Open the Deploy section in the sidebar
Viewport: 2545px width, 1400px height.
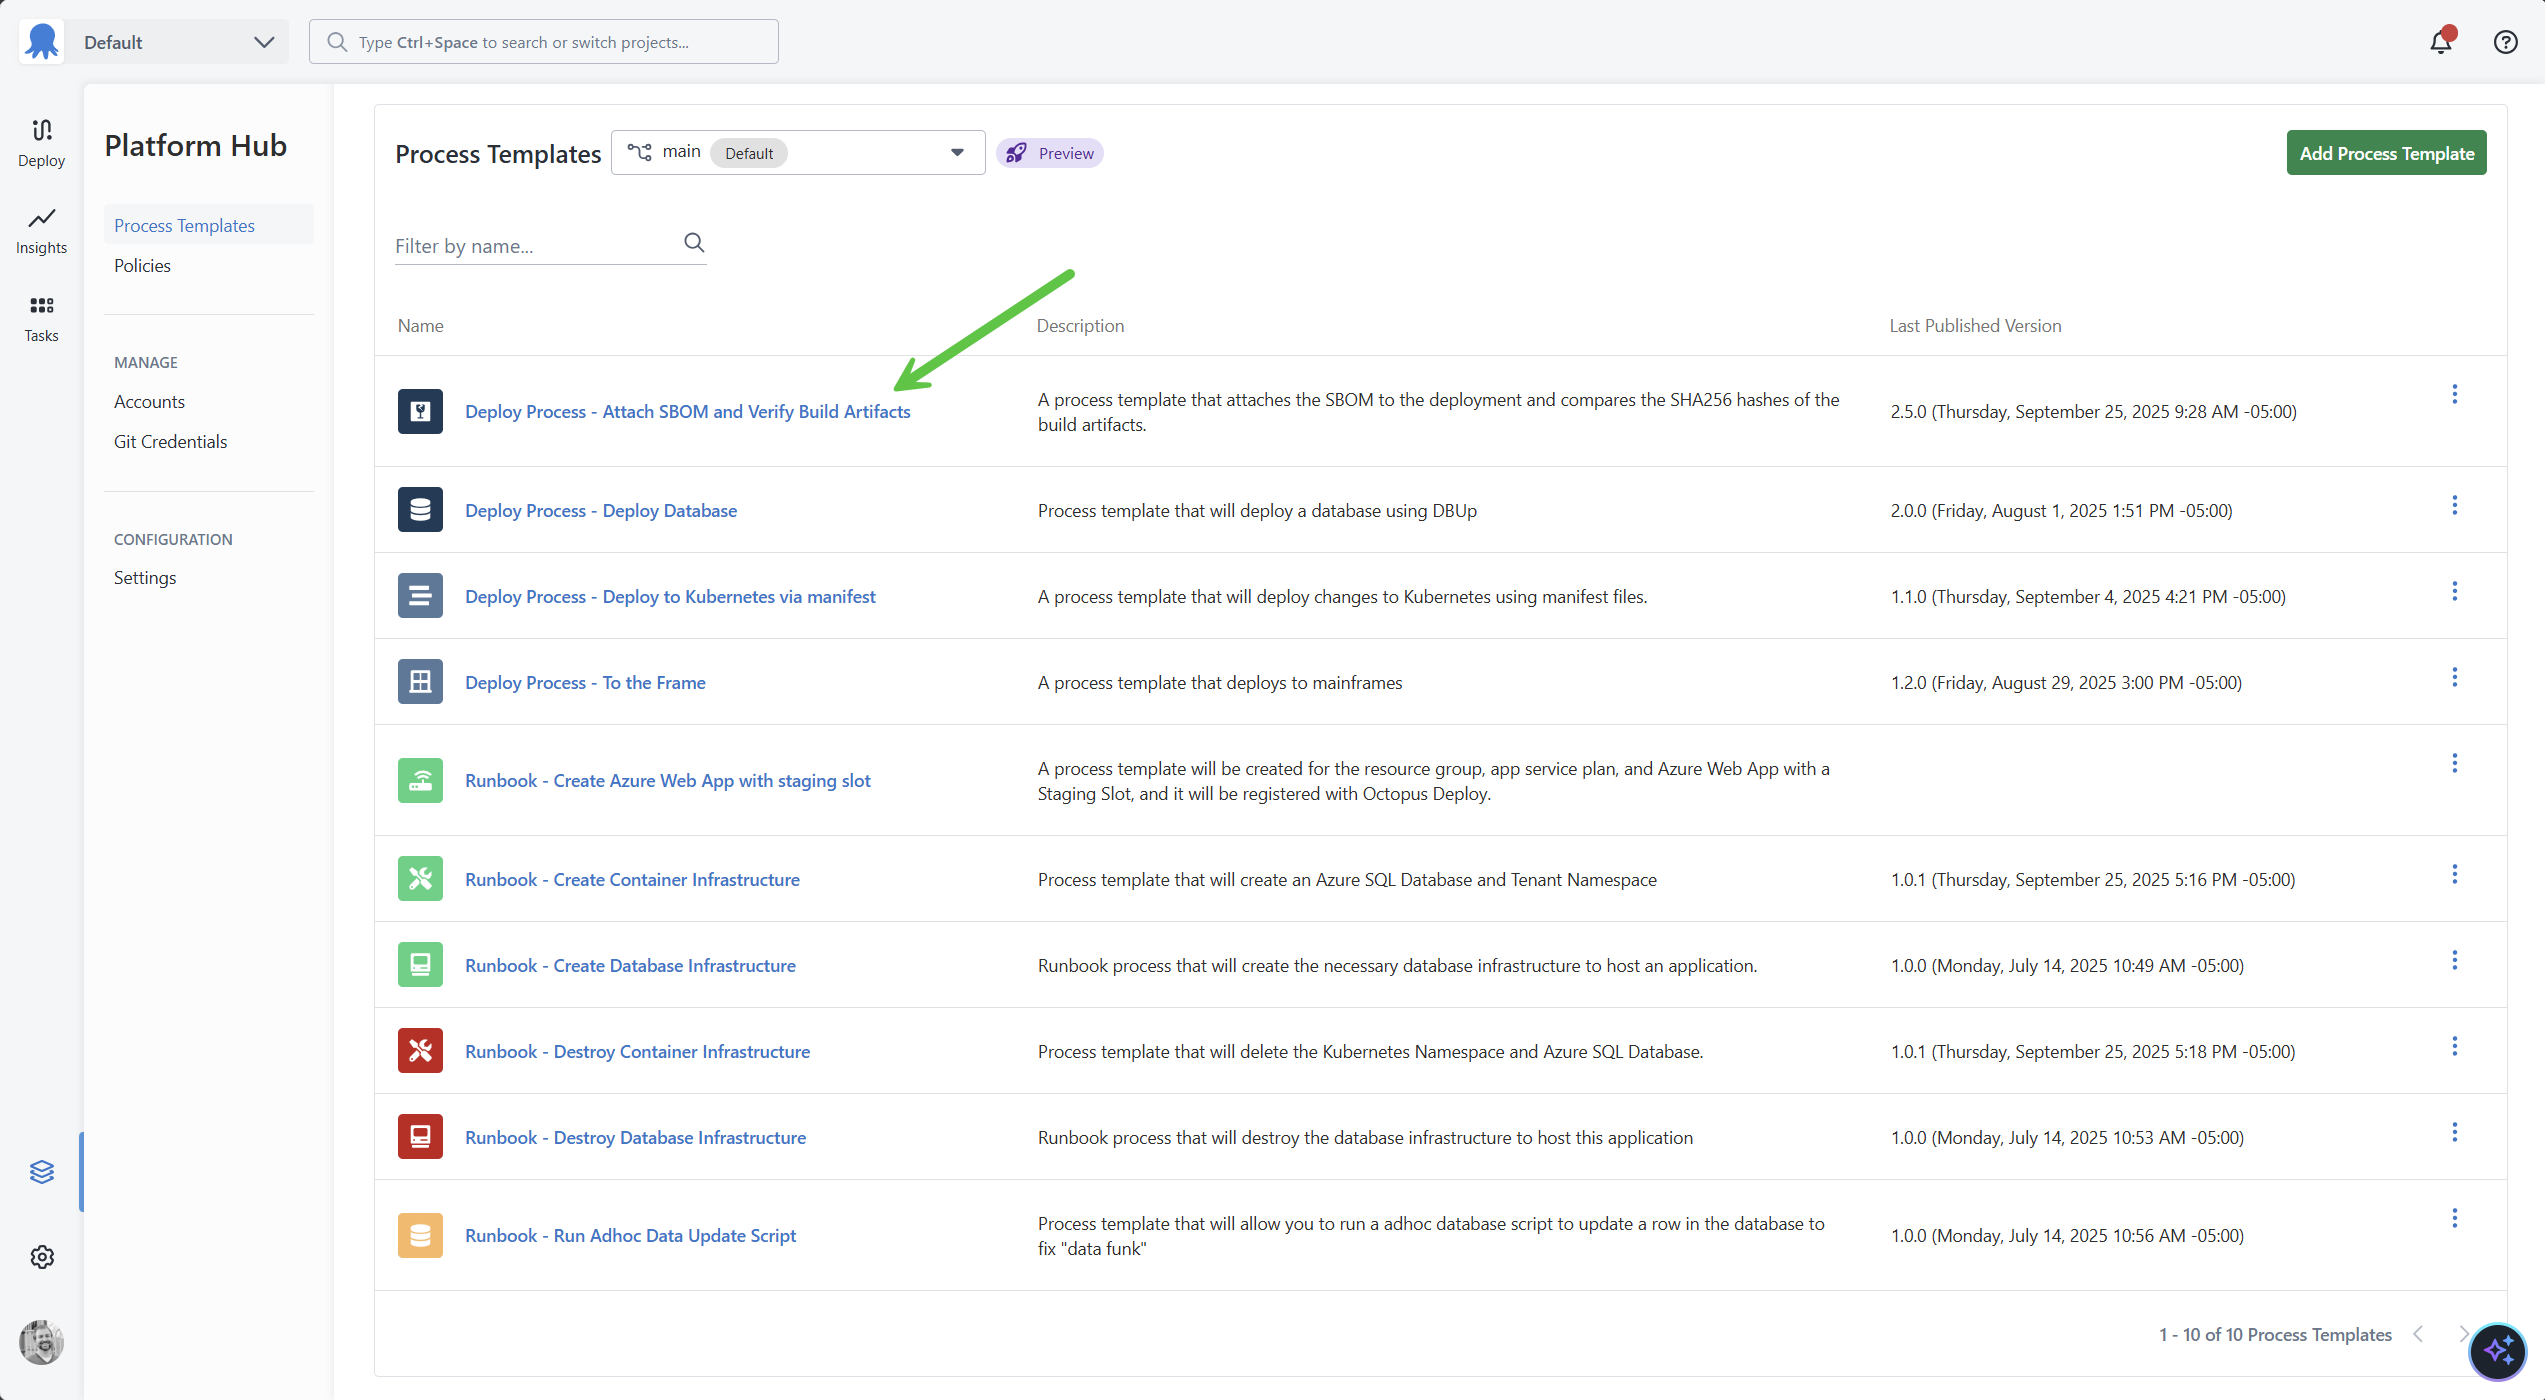tap(41, 143)
